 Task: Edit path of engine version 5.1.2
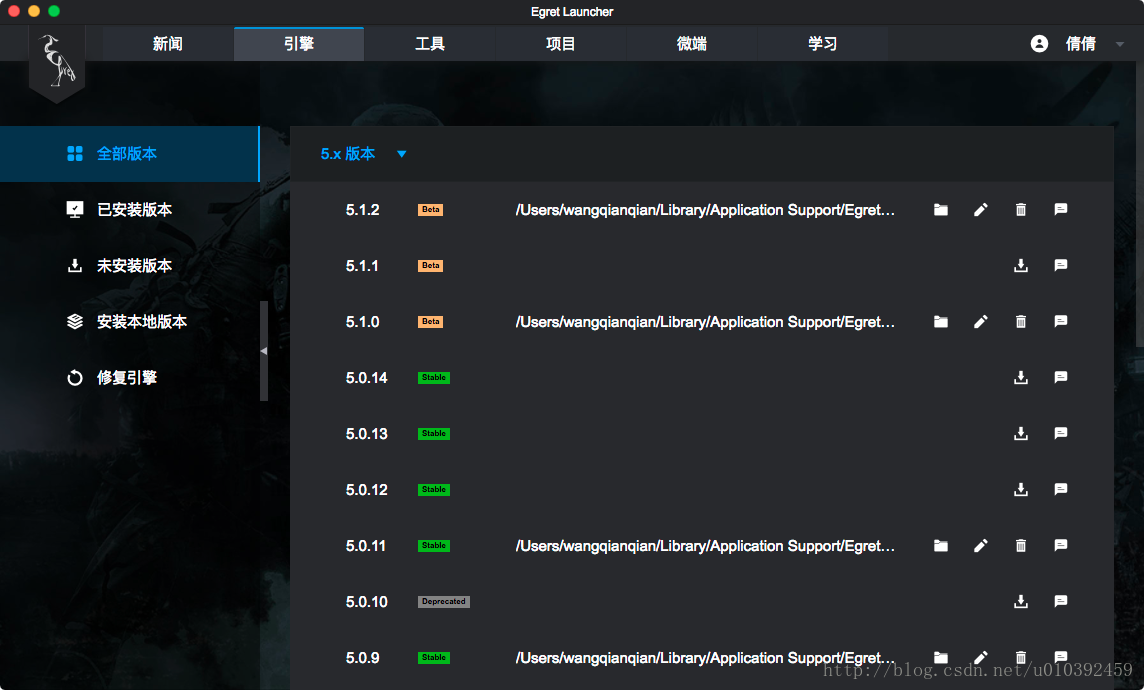[x=981, y=210]
